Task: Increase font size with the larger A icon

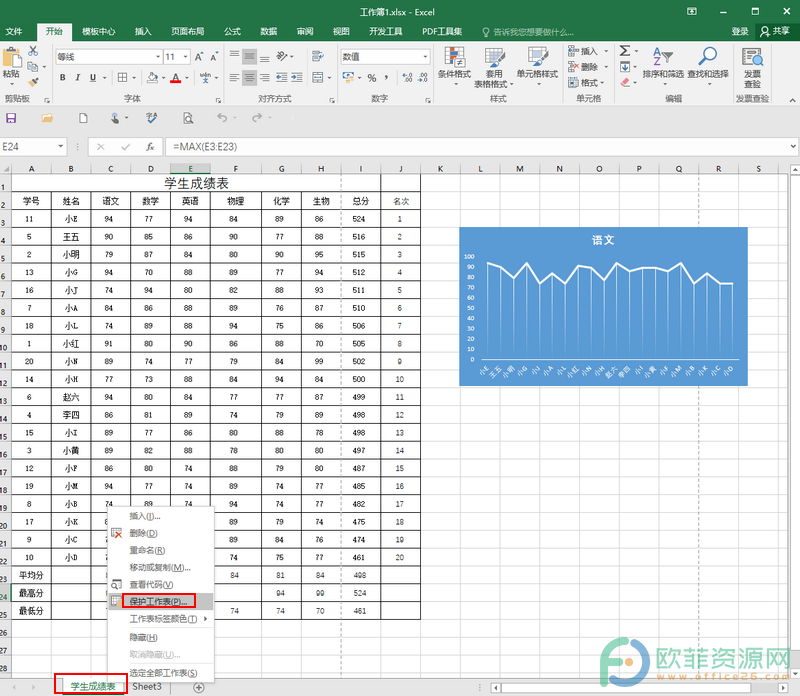Action: (199, 57)
